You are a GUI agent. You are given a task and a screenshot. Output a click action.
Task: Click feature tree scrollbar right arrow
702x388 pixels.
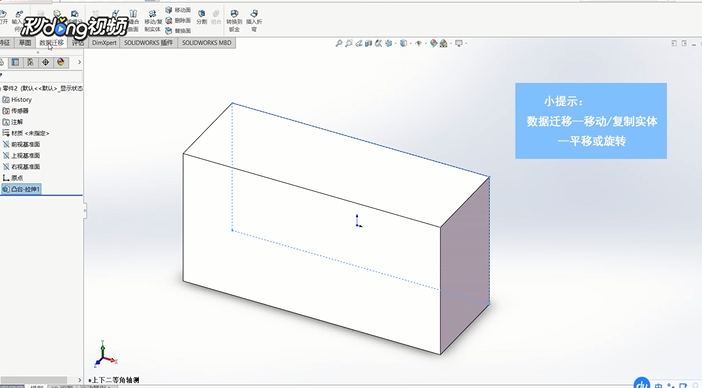pos(80,380)
